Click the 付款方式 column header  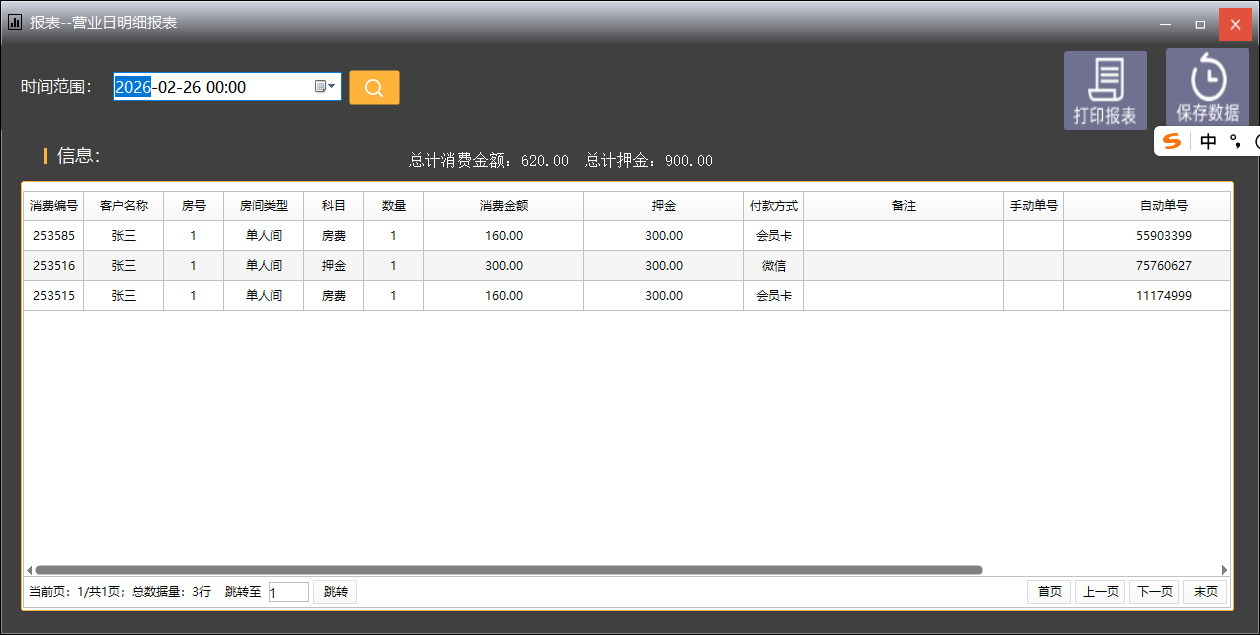click(773, 206)
